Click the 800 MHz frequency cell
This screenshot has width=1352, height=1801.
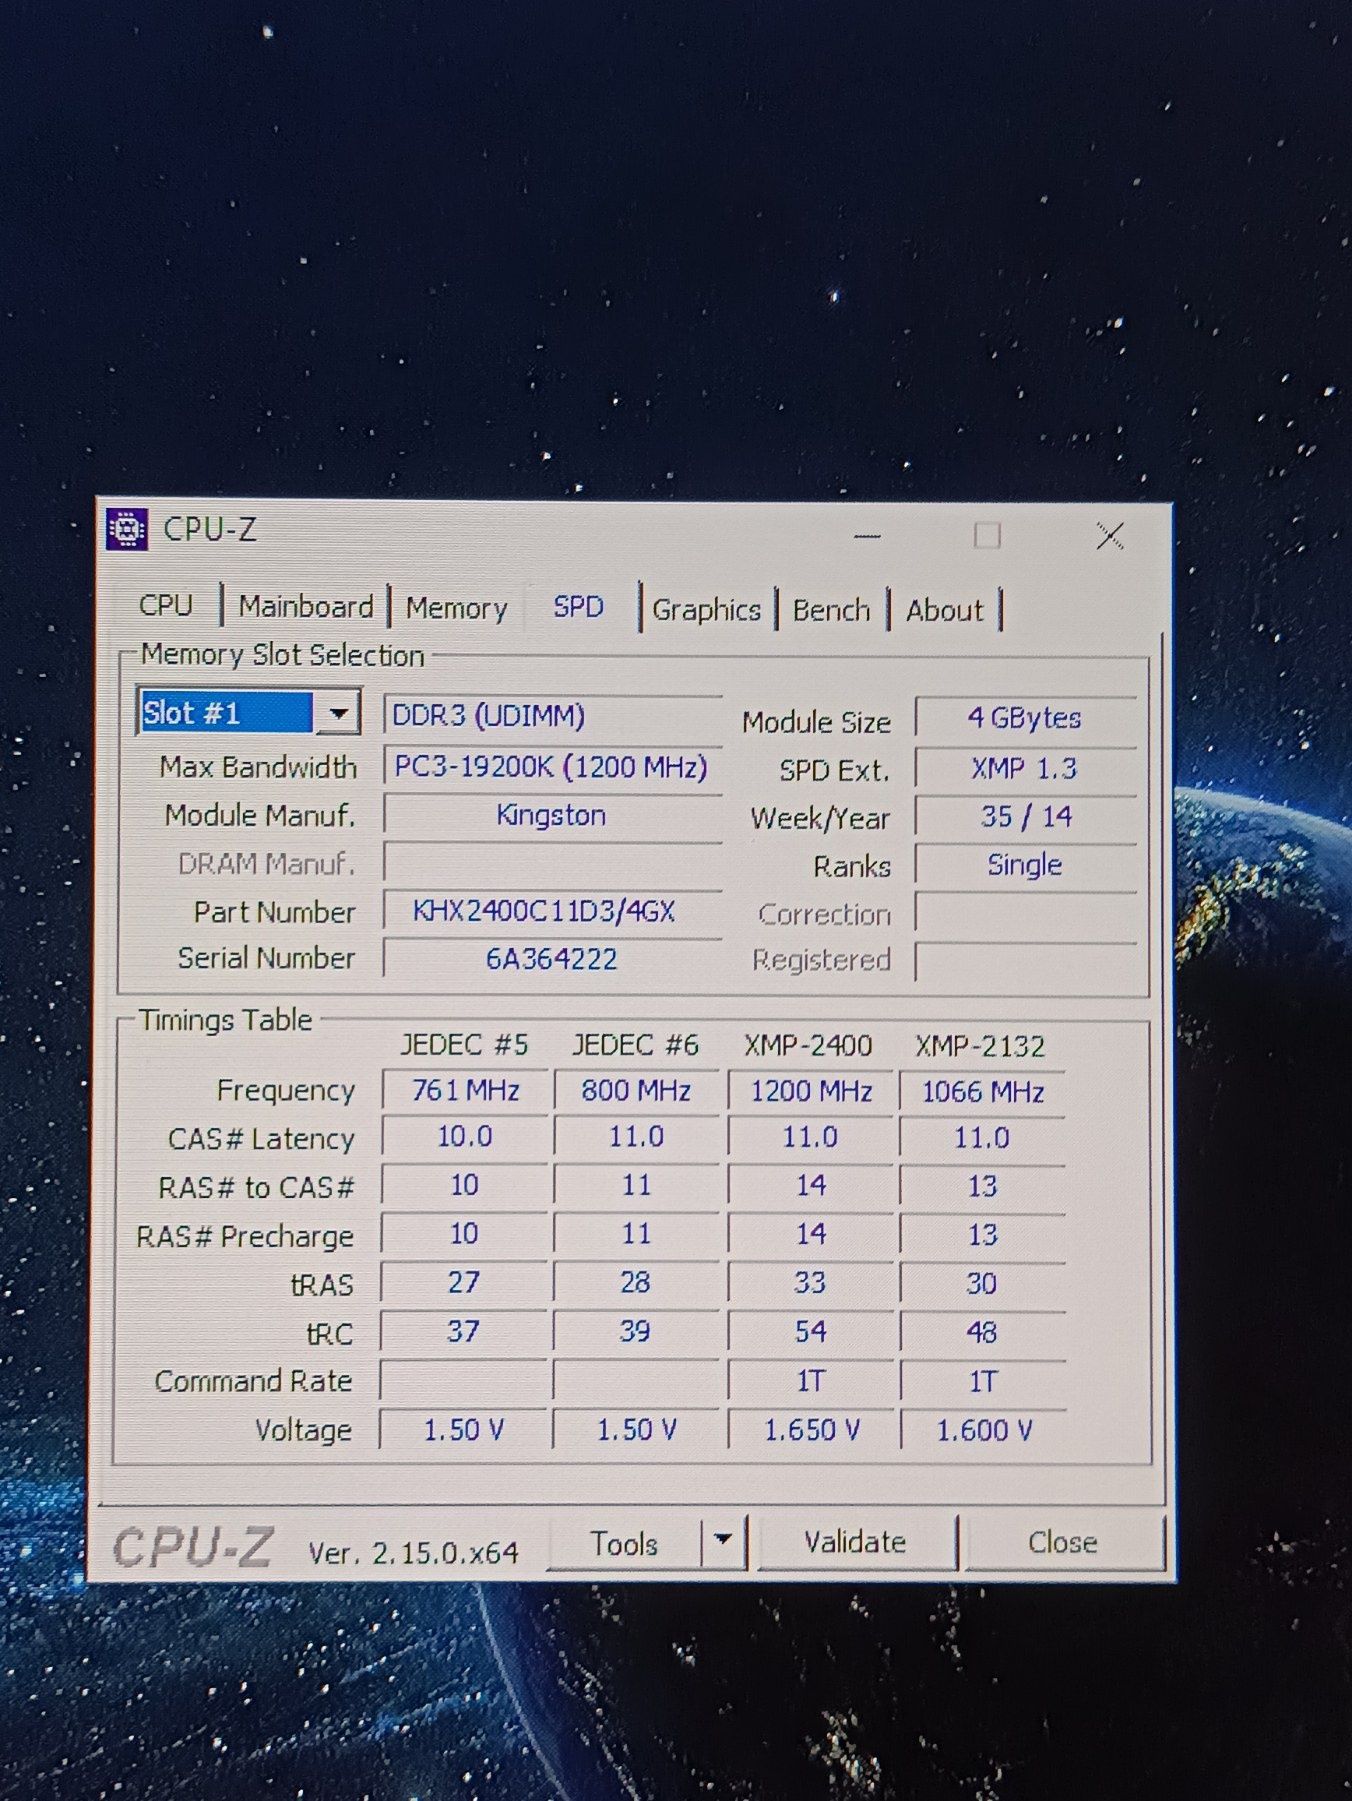click(x=636, y=1090)
